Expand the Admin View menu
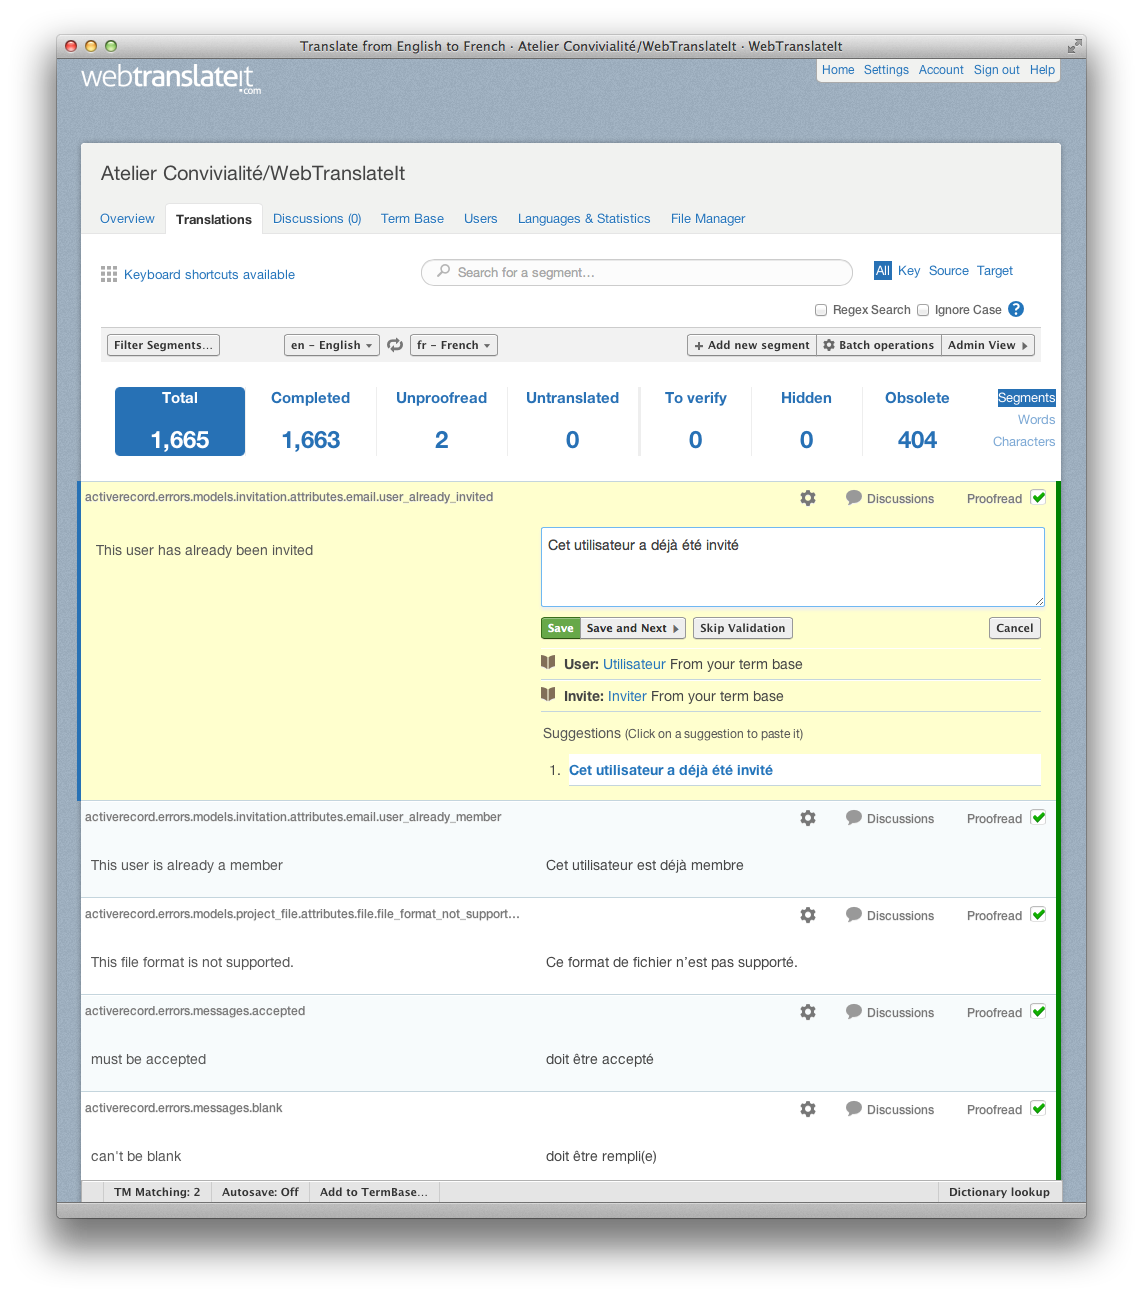The height and width of the screenshot is (1297, 1143). [x=988, y=345]
